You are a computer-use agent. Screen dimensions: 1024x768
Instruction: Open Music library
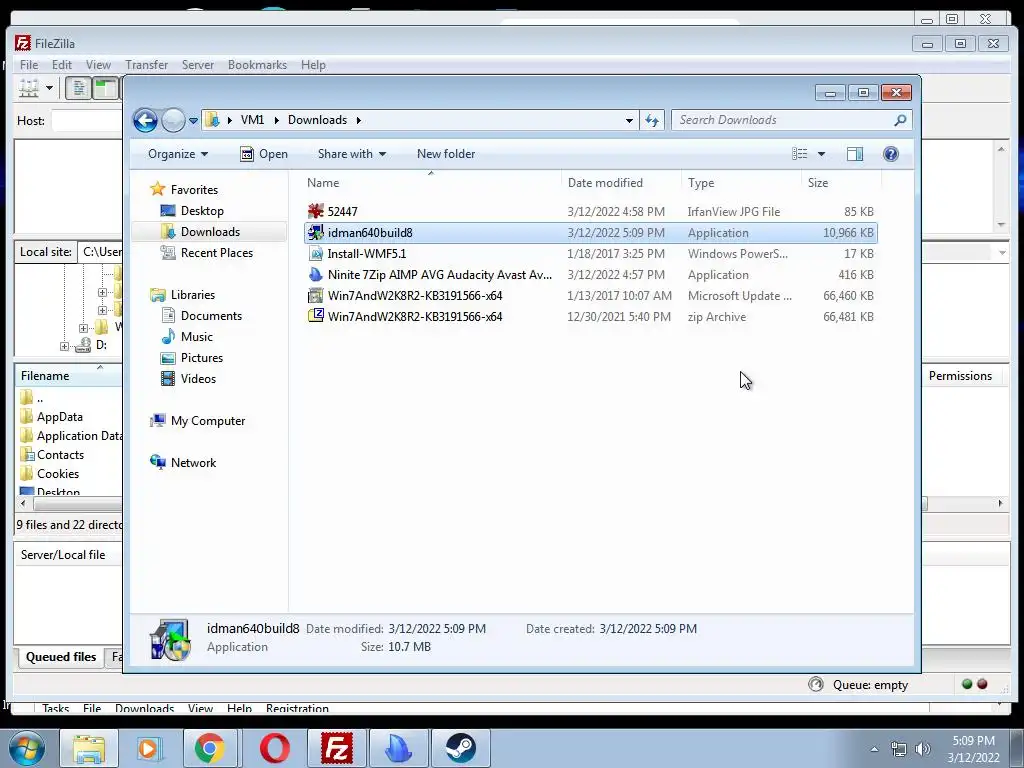pos(197,337)
